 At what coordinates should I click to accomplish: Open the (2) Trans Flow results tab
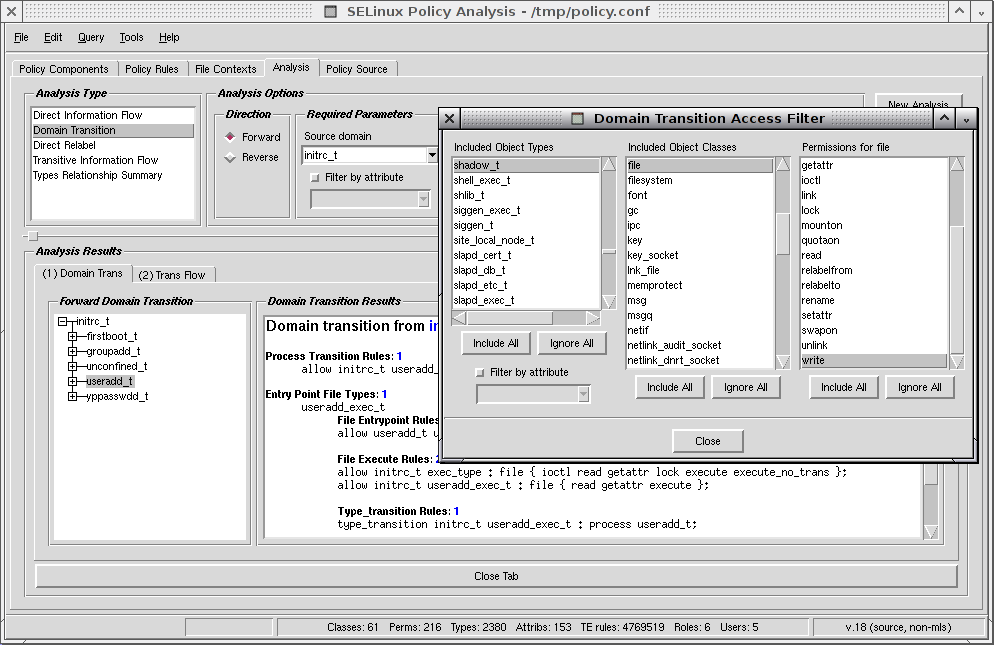pyautogui.click(x=172, y=275)
